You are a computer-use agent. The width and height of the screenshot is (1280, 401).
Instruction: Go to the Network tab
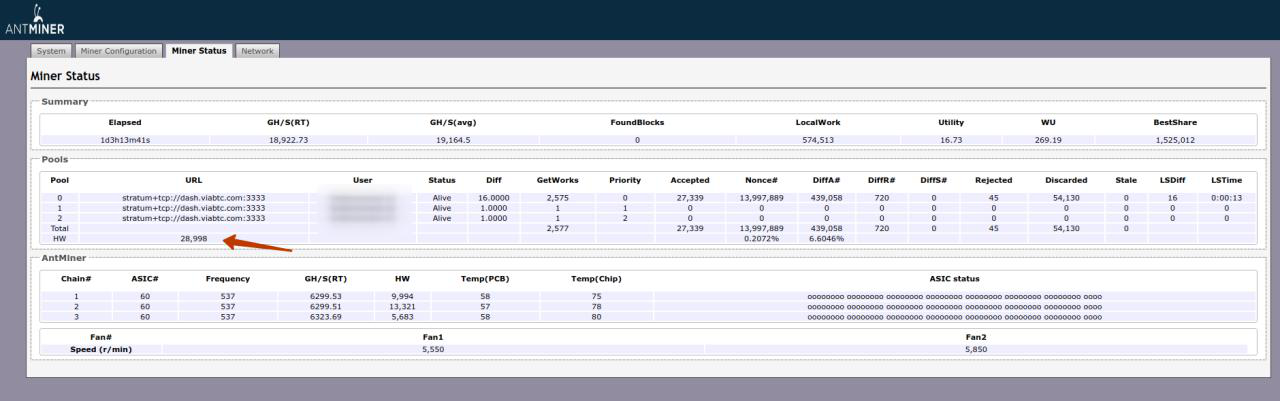pyautogui.click(x=257, y=51)
